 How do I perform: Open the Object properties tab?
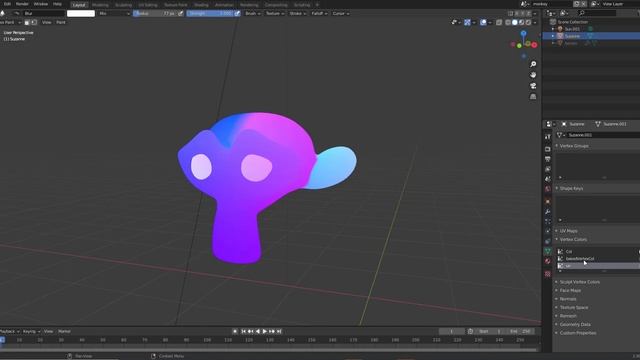(548, 202)
